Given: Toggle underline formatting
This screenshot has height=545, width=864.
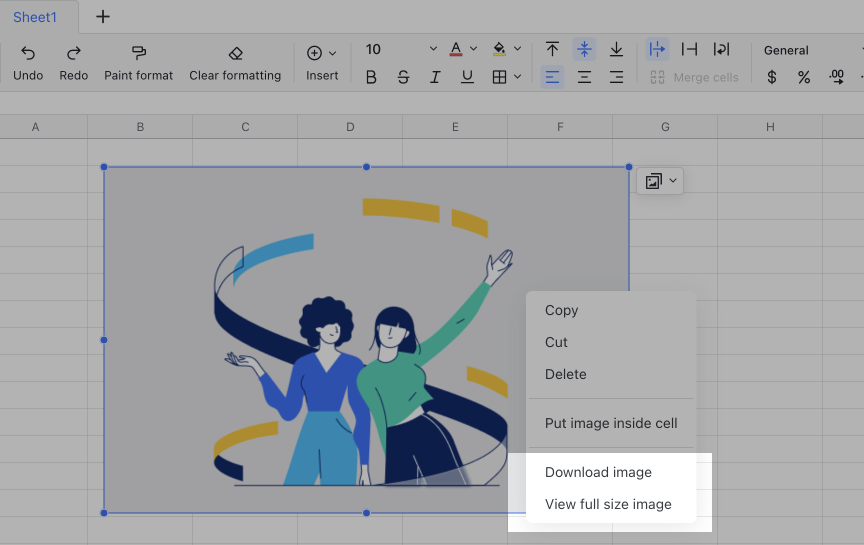Looking at the screenshot, I should pyautogui.click(x=467, y=77).
